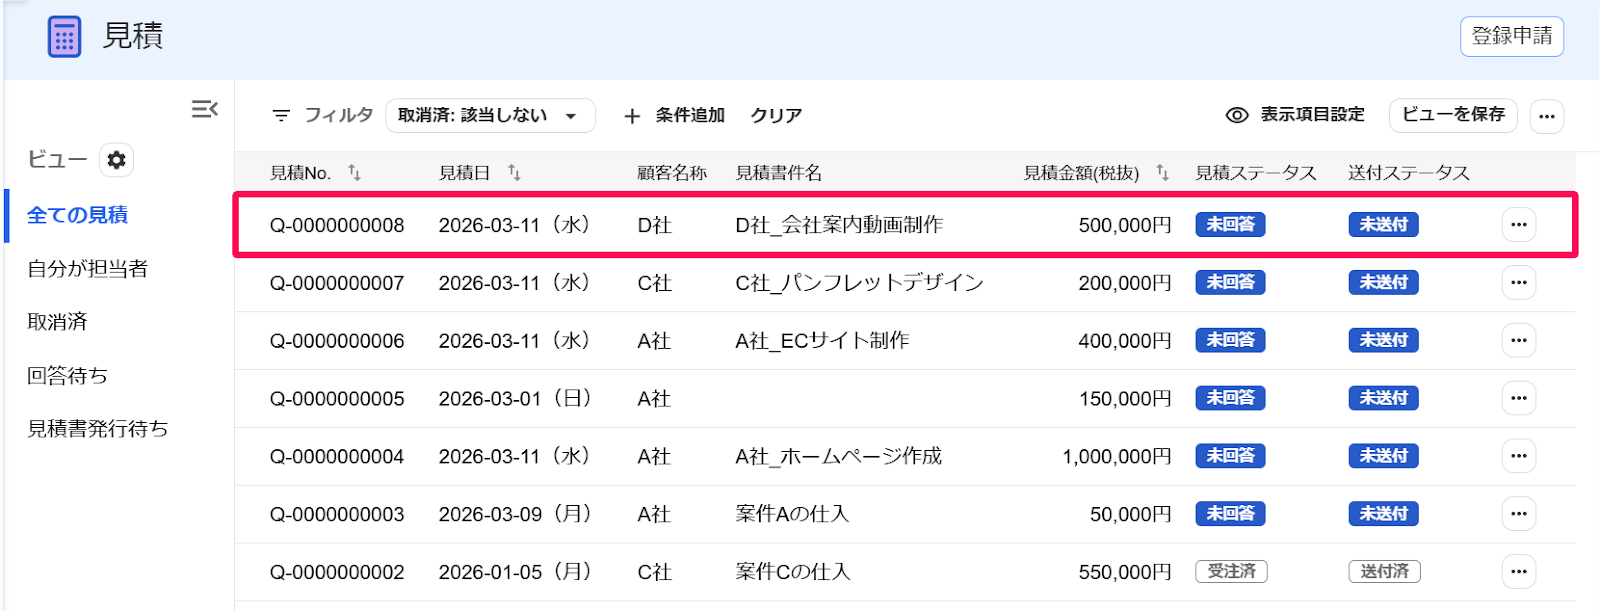
Task: Click the 1,000,000円 amount cell
Action: [1116, 457]
